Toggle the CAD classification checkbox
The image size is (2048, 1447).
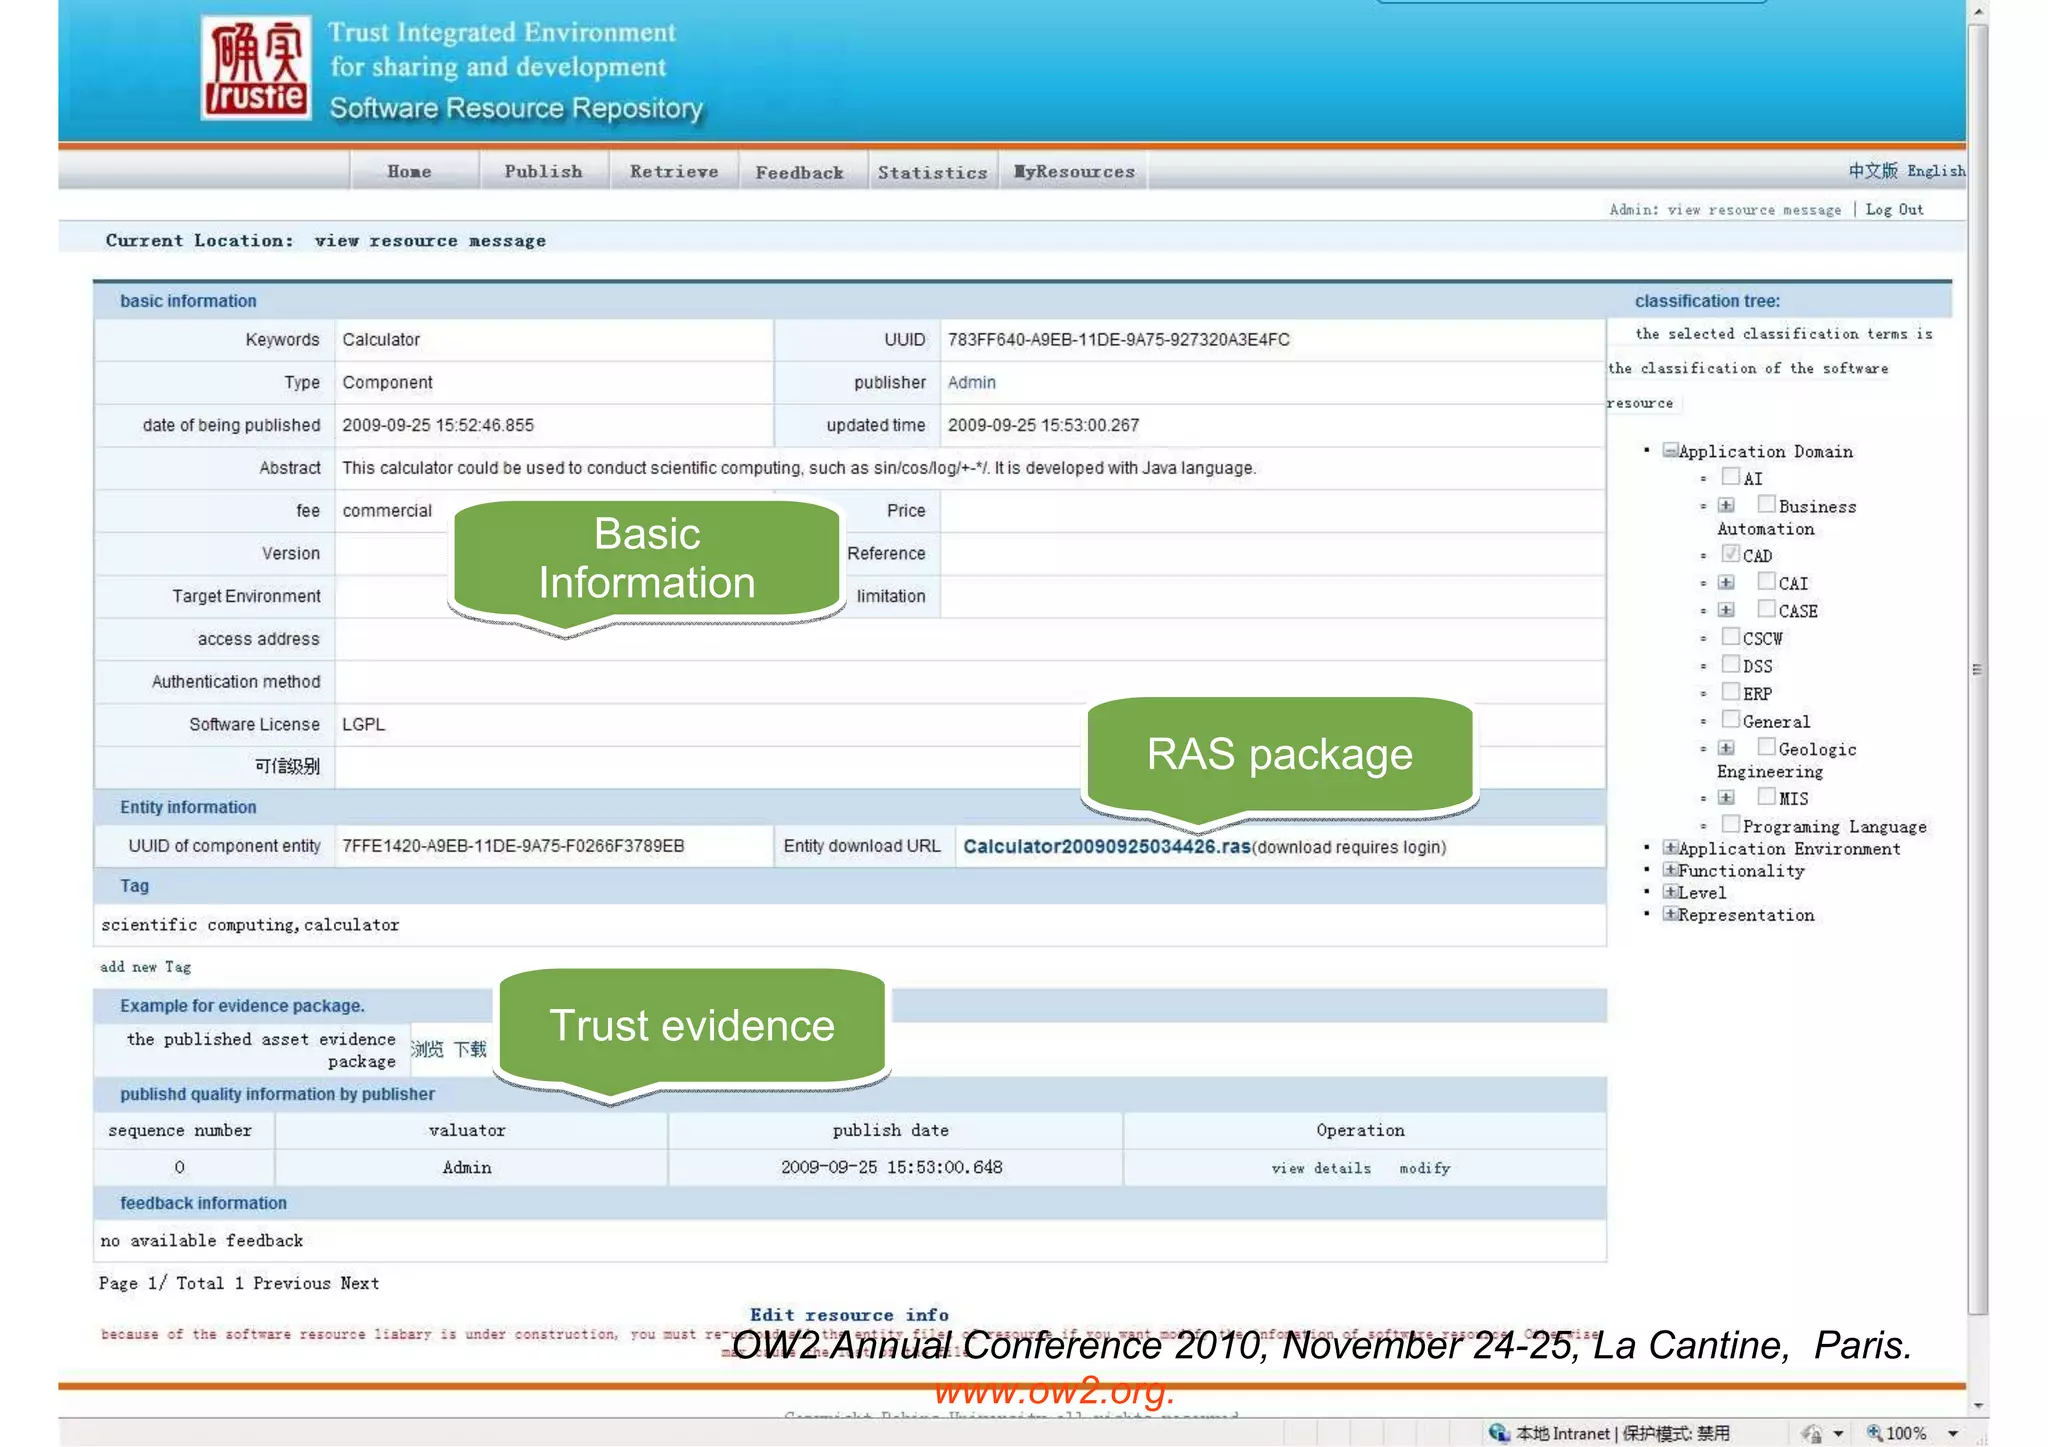[1731, 553]
